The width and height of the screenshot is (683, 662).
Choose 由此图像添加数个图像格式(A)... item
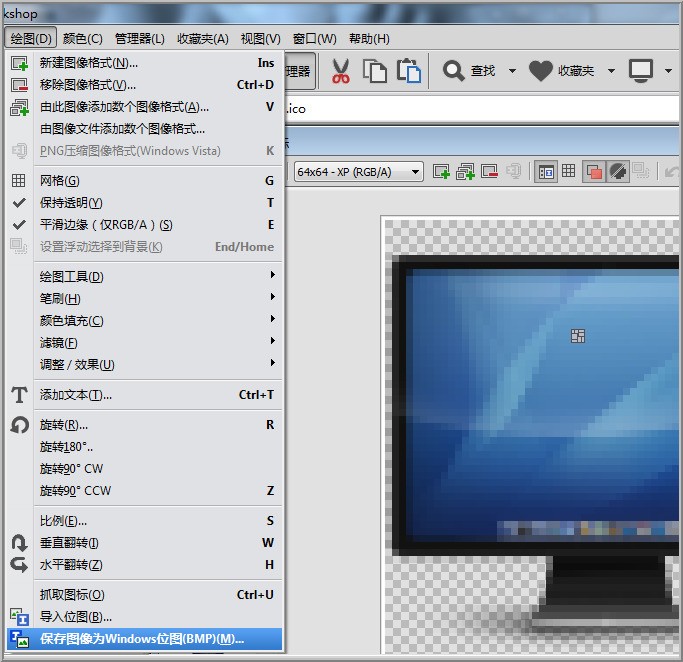coord(144,107)
